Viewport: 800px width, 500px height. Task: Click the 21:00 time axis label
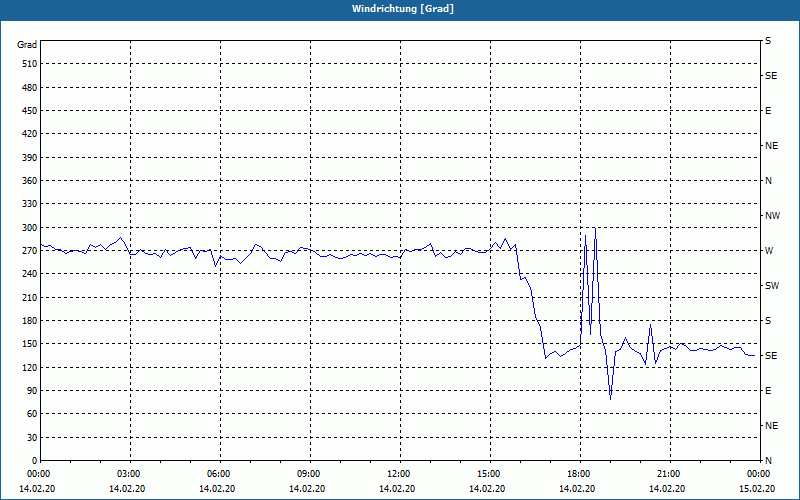tap(670, 474)
